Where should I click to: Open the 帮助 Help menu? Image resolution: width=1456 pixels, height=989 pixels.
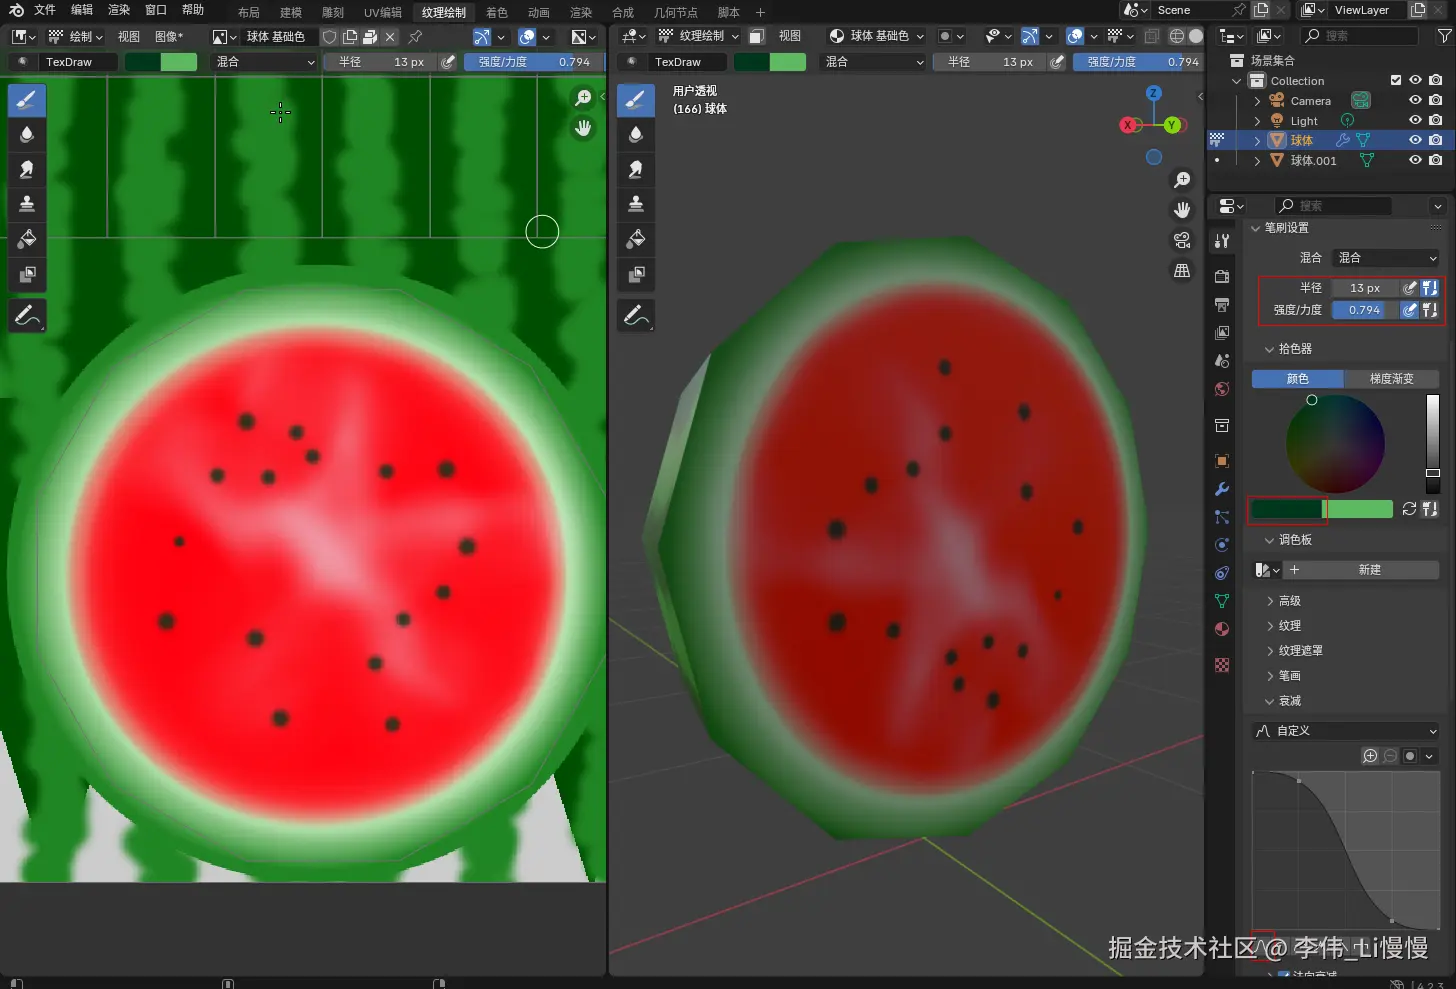click(193, 10)
